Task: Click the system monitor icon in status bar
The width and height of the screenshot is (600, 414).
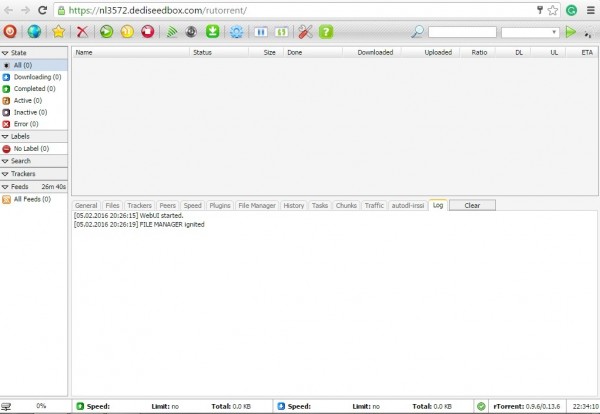Action: pyautogui.click(x=6, y=406)
